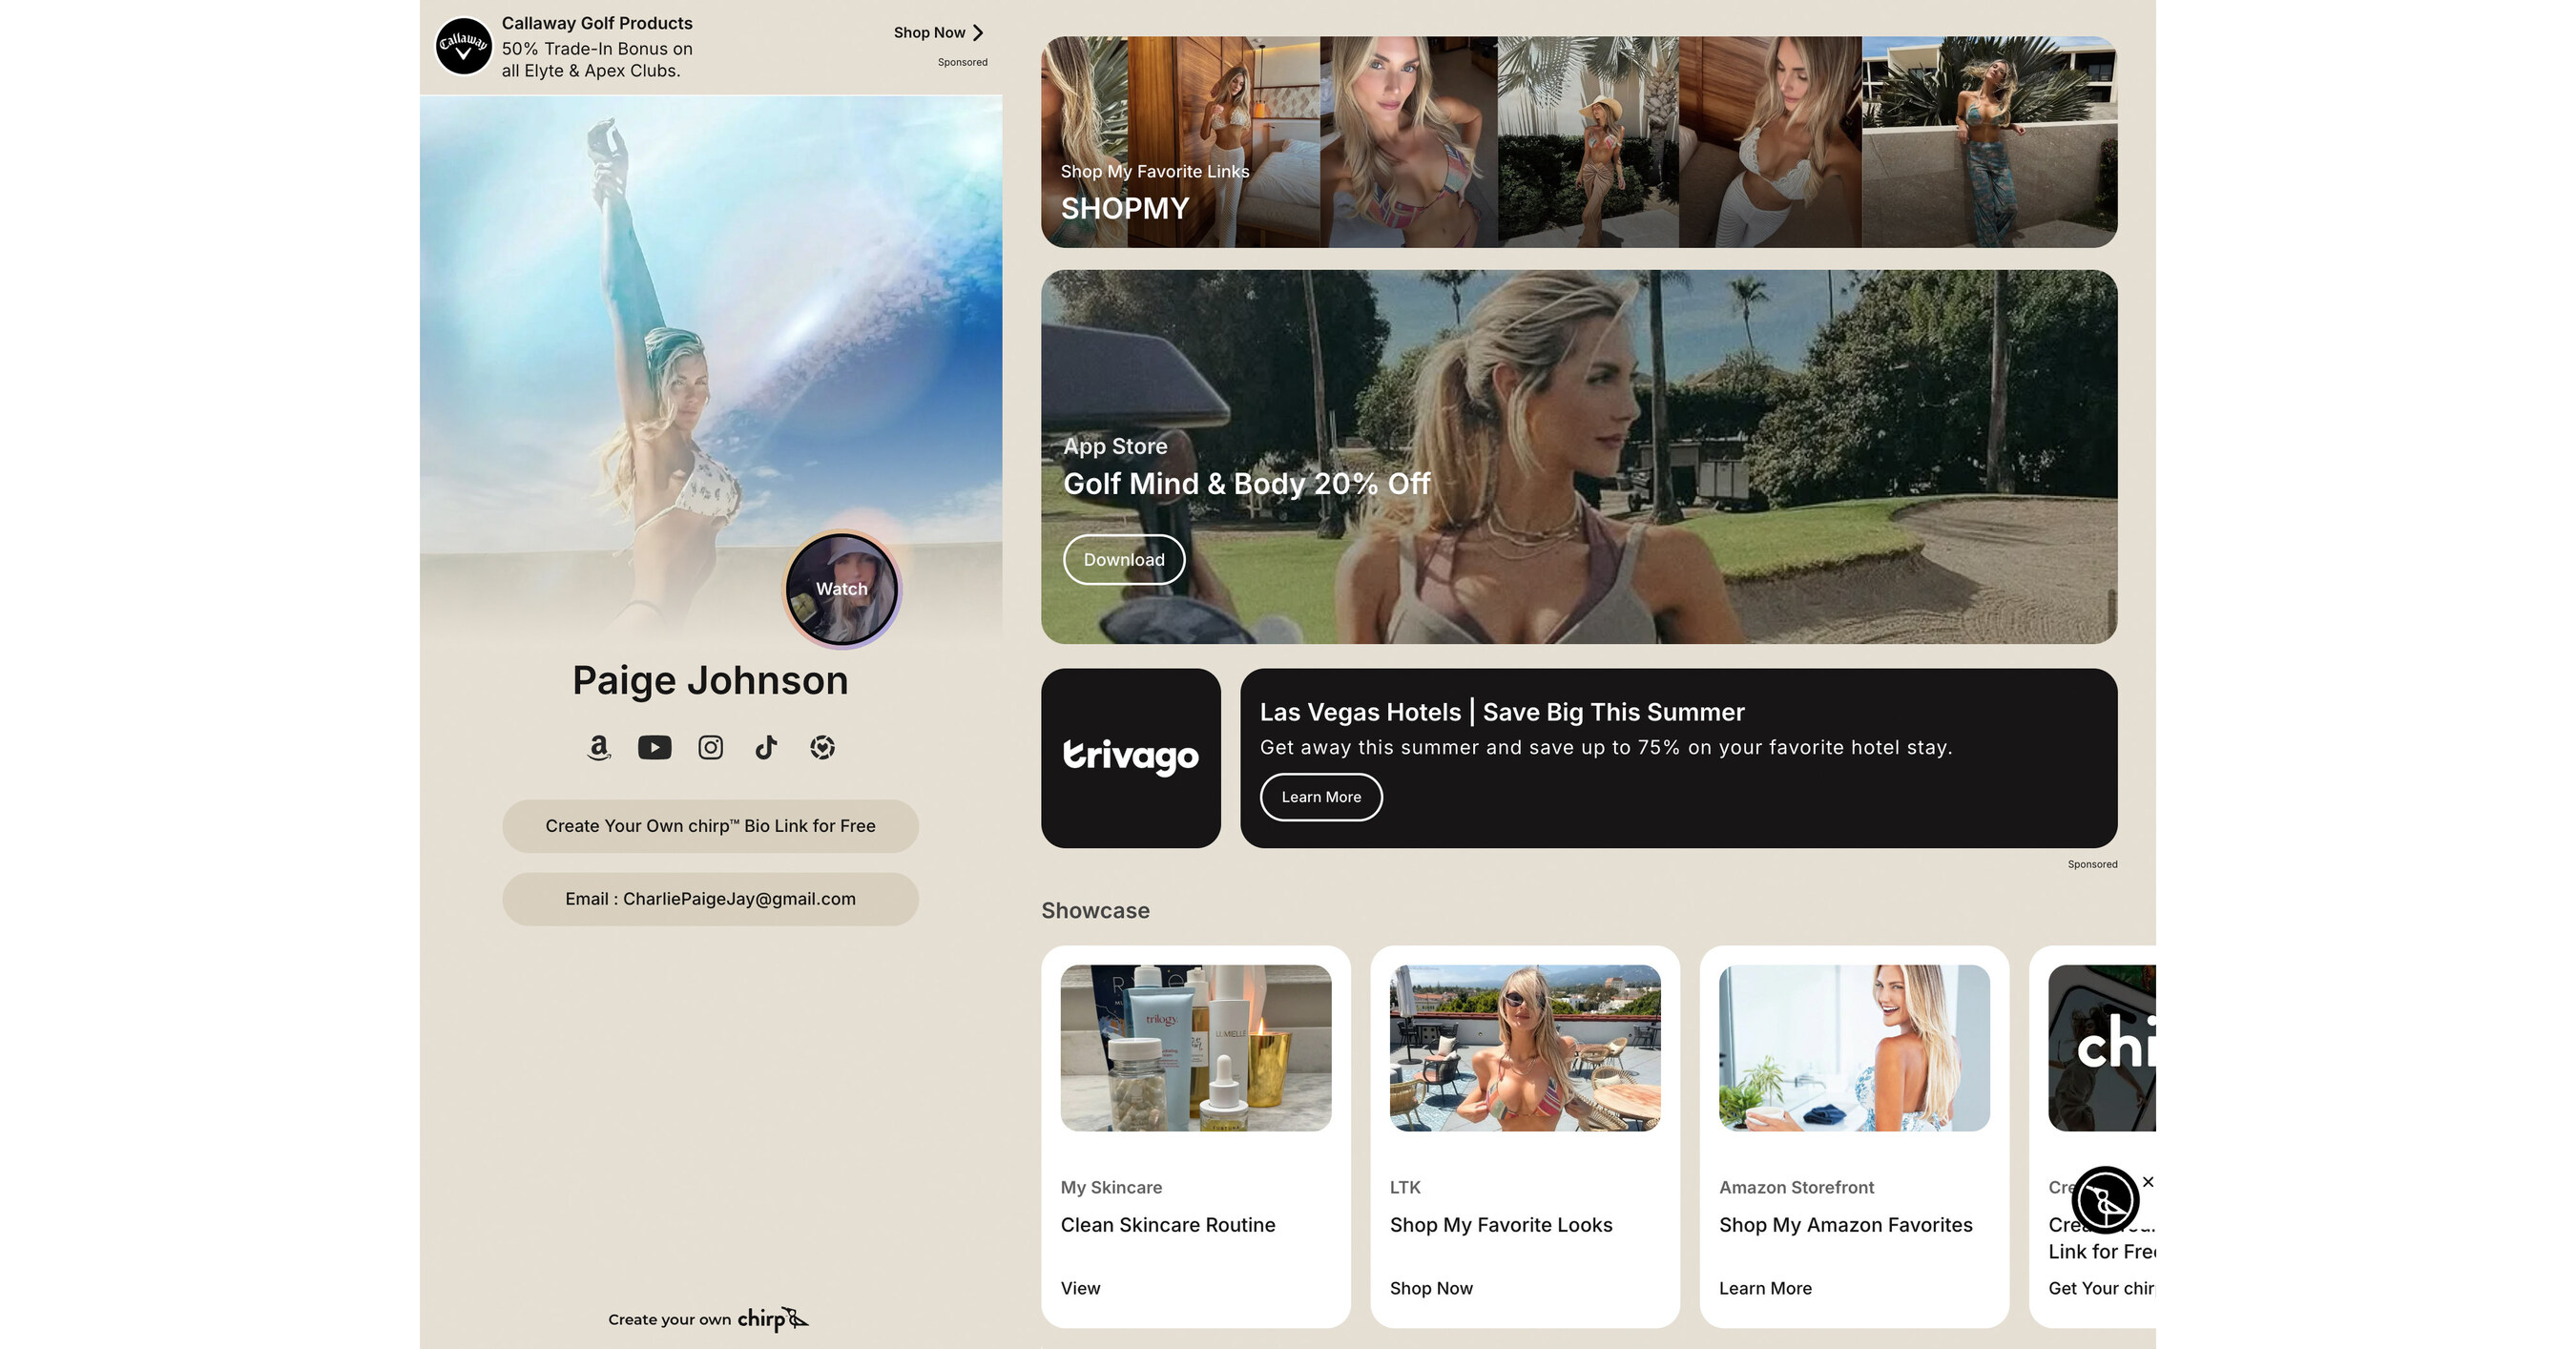Click the Amazon Storefront card label
This screenshot has width=2576, height=1349.
tap(1796, 1187)
